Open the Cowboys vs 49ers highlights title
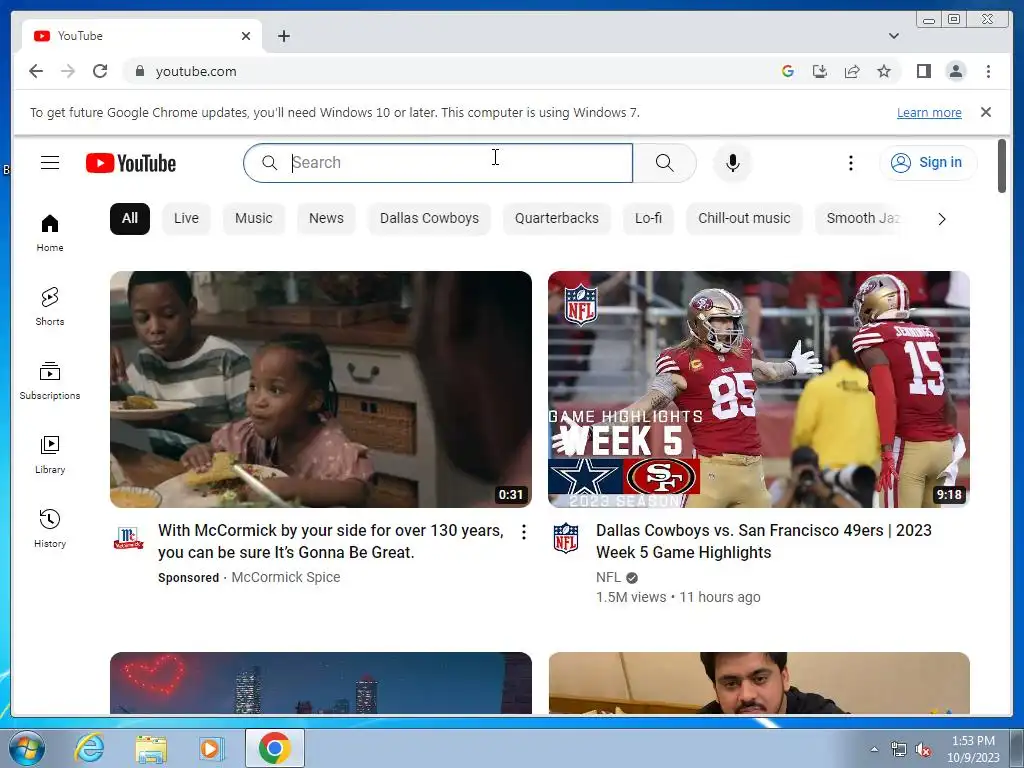Viewport: 1024px width, 768px height. (763, 541)
